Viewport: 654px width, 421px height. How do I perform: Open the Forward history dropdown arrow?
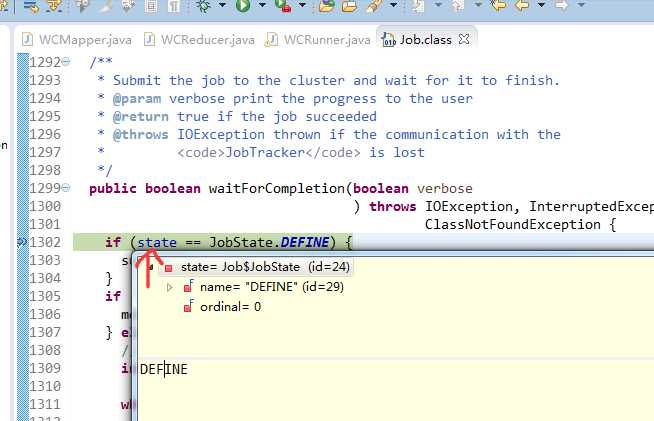[581, 5]
